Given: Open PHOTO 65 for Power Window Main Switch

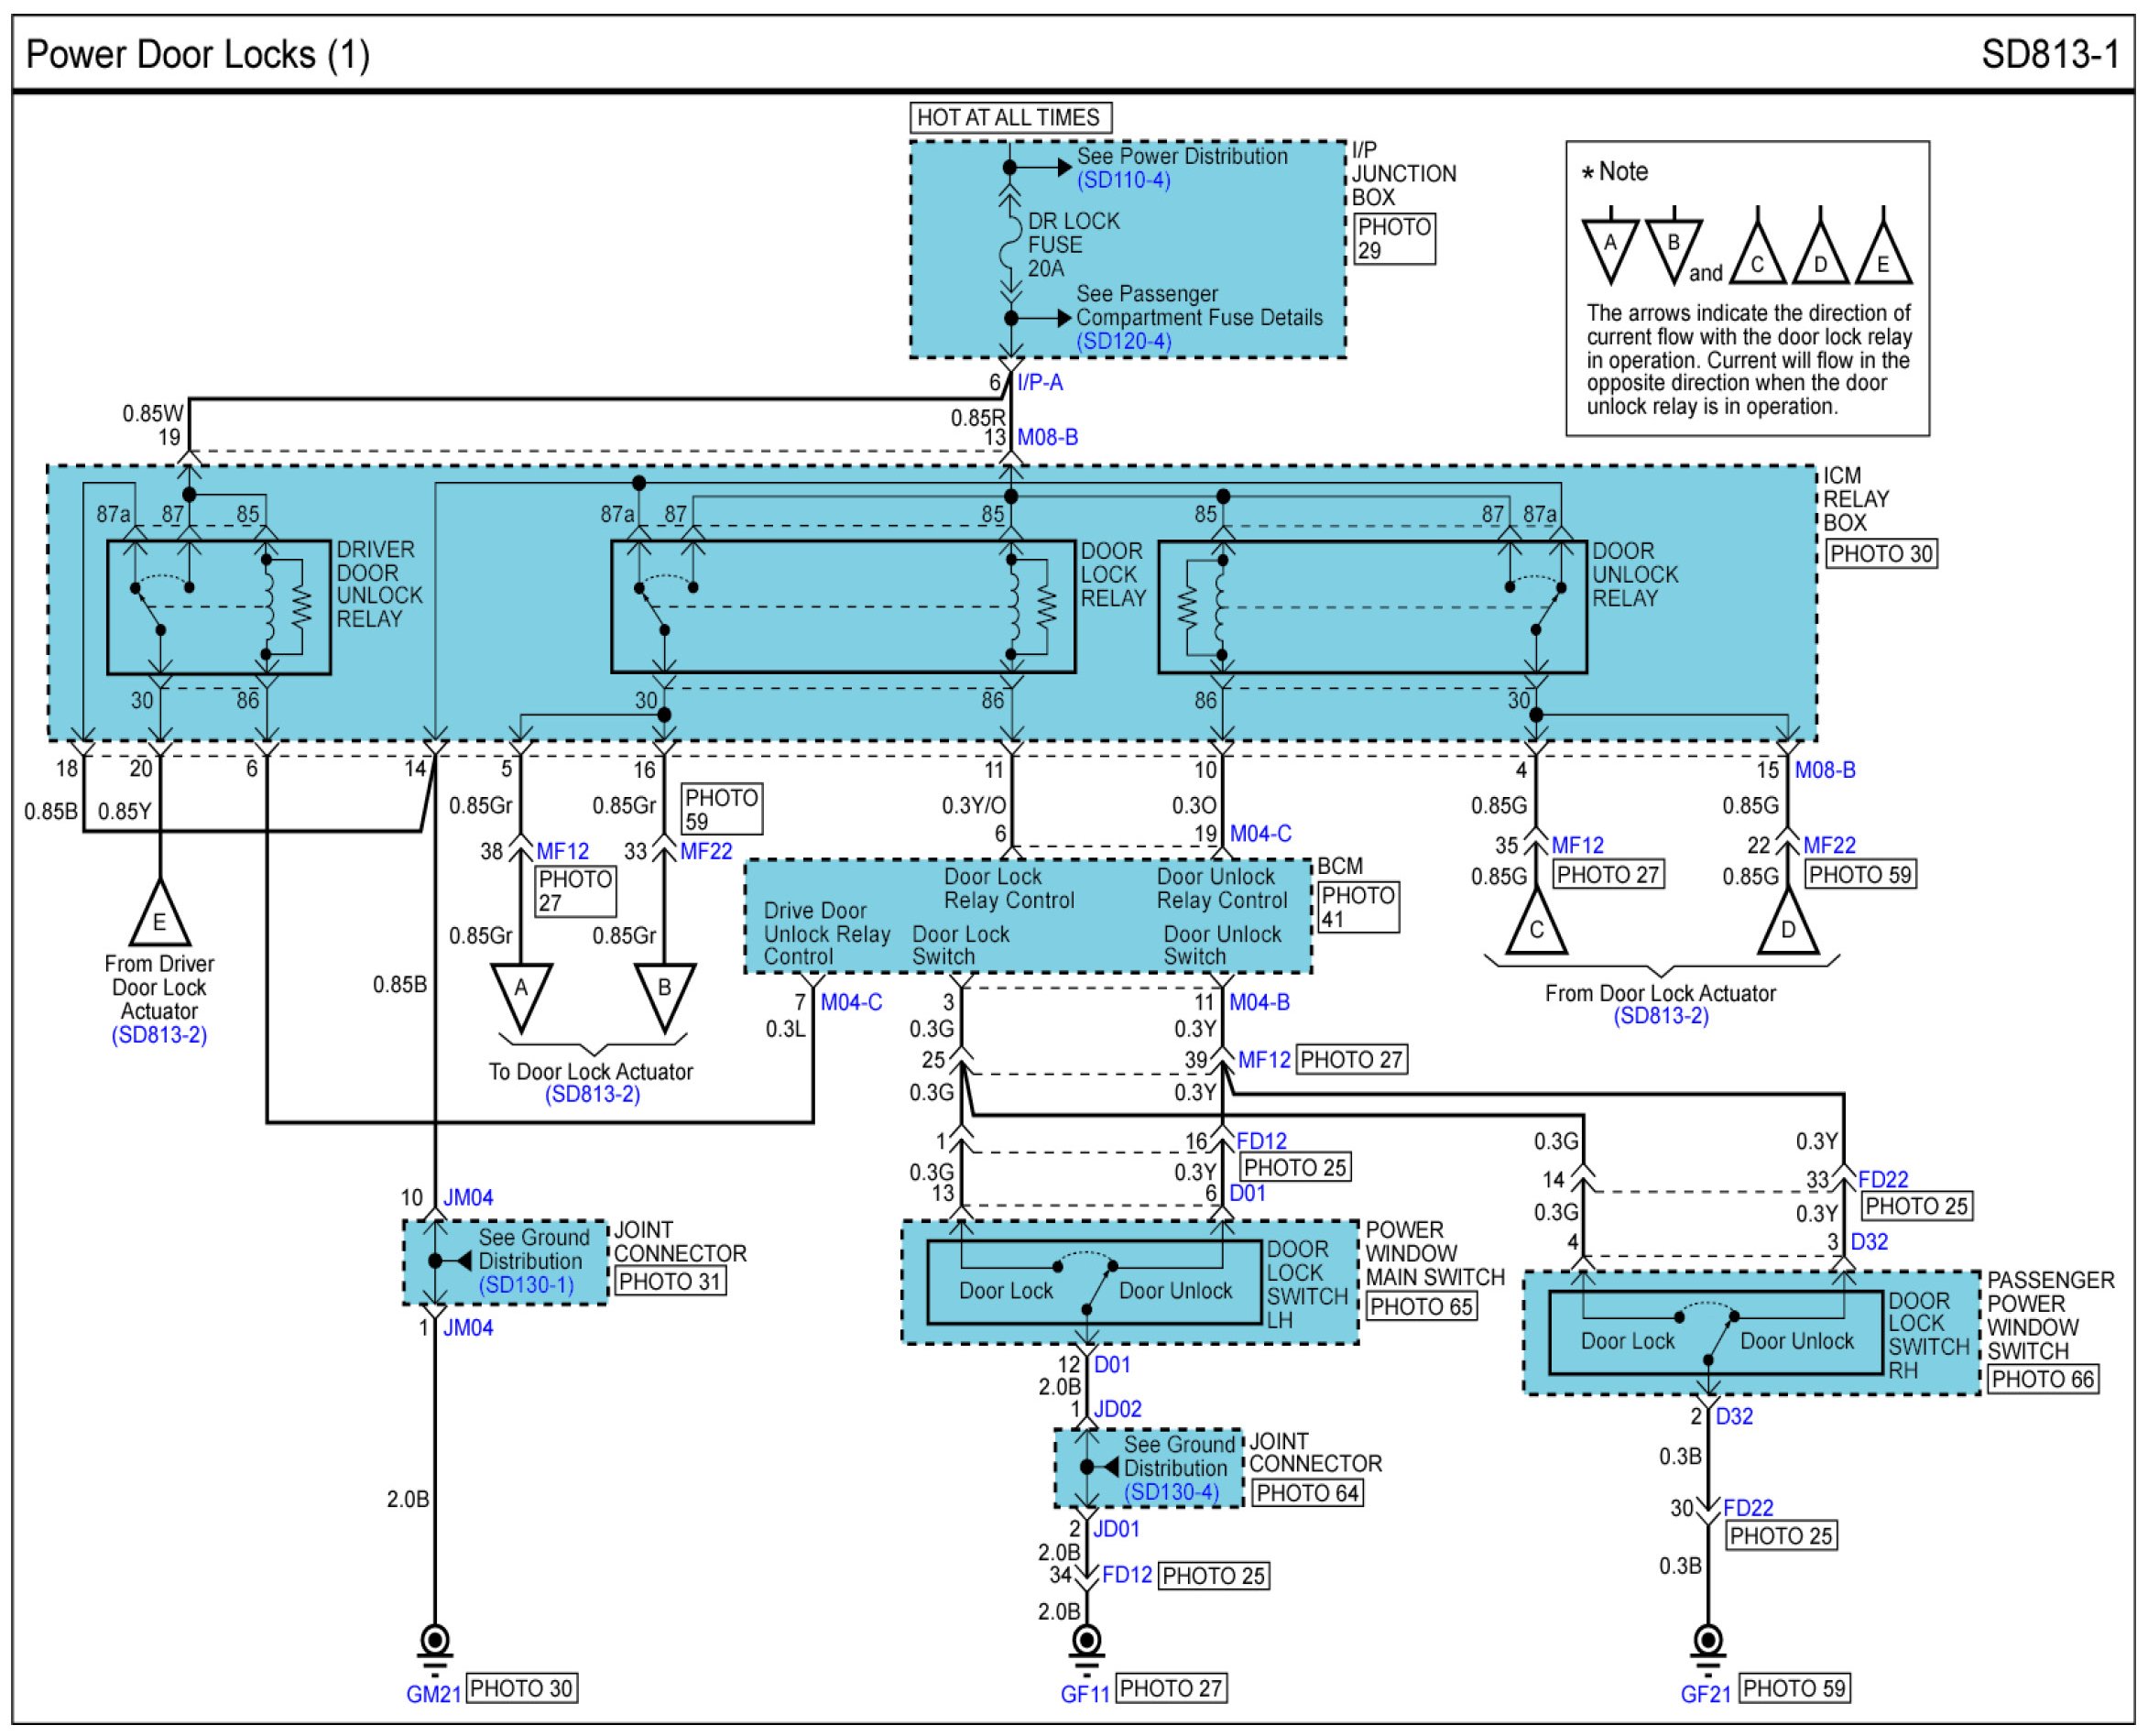Looking at the screenshot, I should click(1420, 1306).
